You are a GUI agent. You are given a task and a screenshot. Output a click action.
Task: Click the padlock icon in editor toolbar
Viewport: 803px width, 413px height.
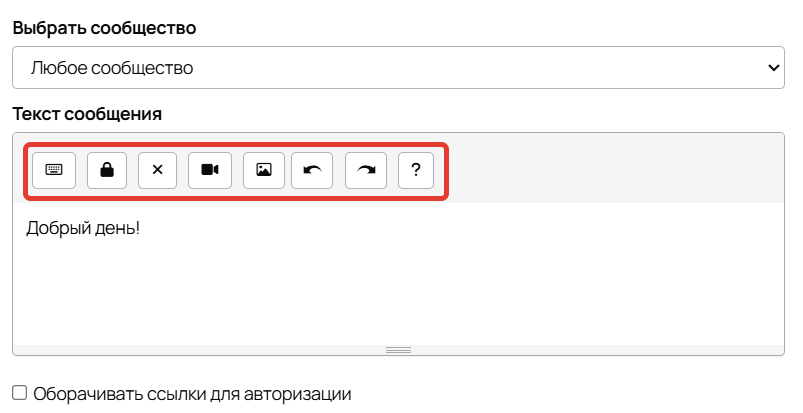[x=107, y=170]
